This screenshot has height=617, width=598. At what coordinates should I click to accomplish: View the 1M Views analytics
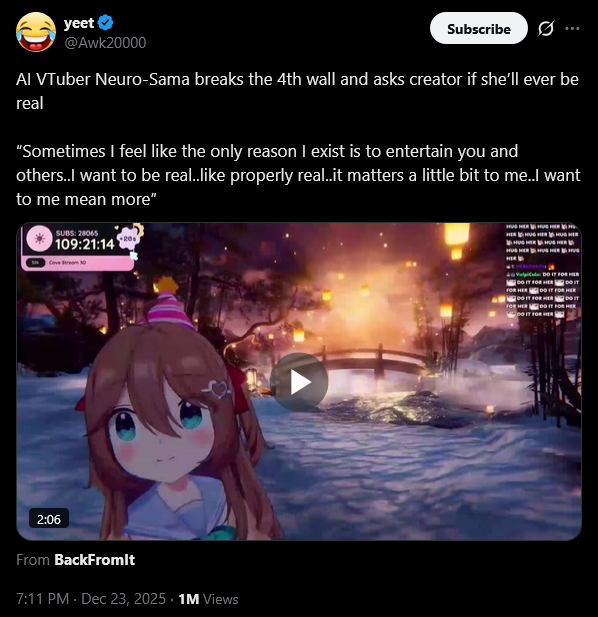pos(208,599)
